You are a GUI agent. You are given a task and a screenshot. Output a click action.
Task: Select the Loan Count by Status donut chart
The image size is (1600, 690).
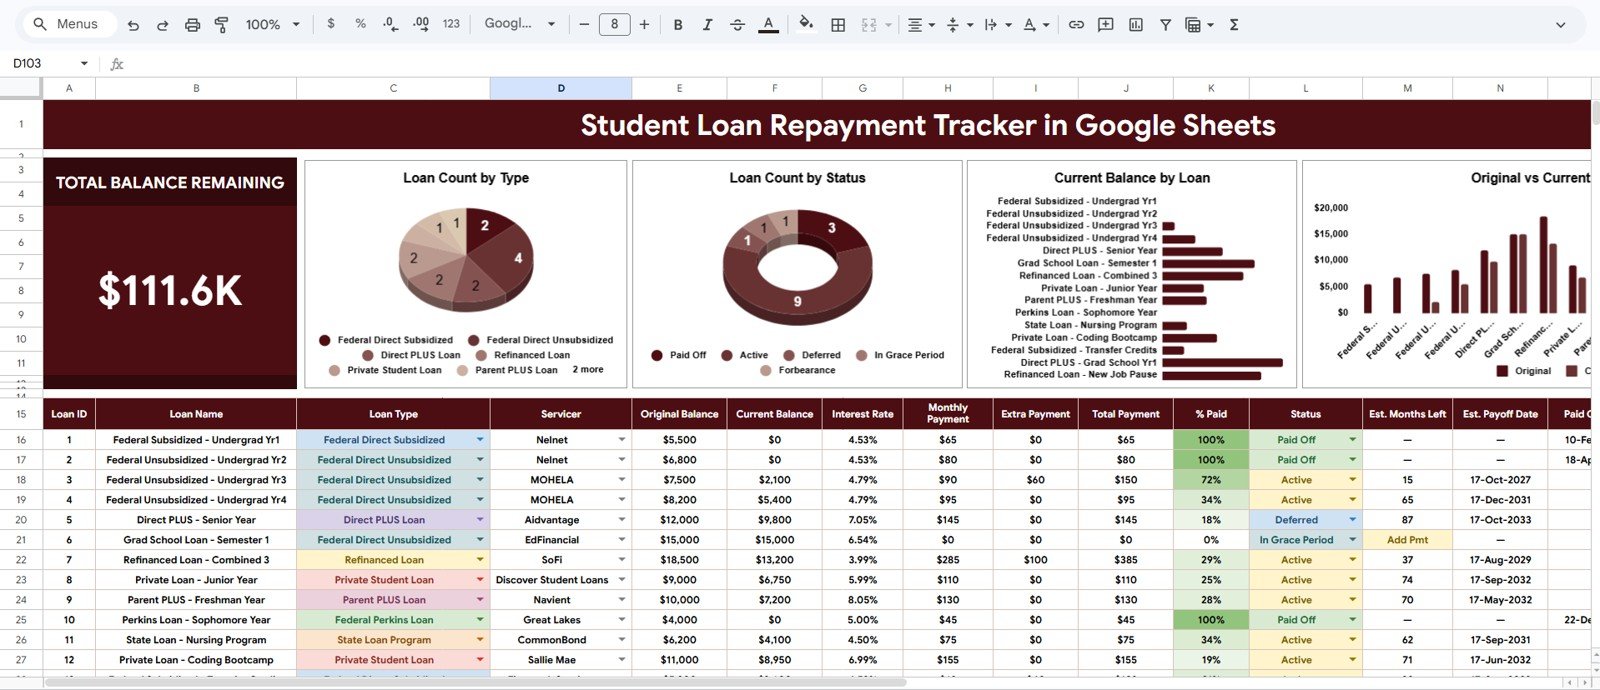(x=797, y=274)
